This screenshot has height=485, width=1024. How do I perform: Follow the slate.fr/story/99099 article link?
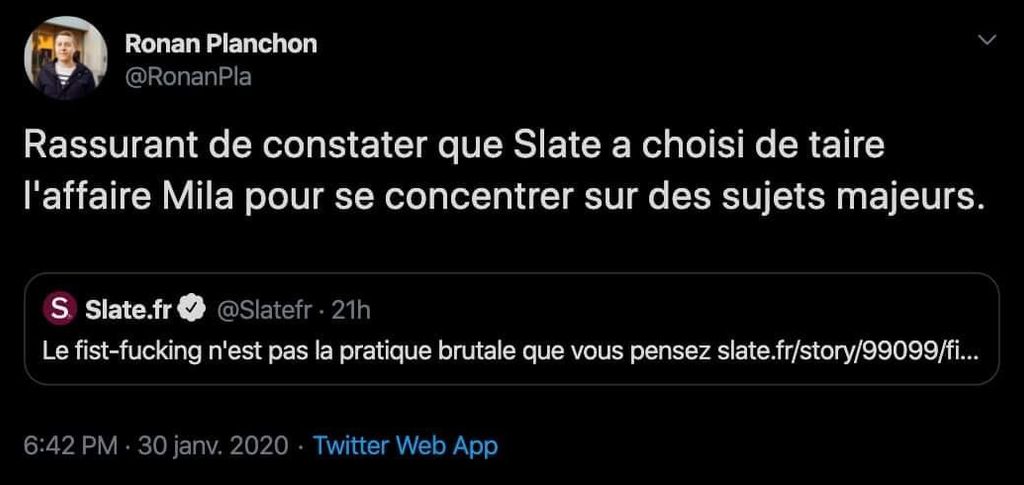coord(846,352)
